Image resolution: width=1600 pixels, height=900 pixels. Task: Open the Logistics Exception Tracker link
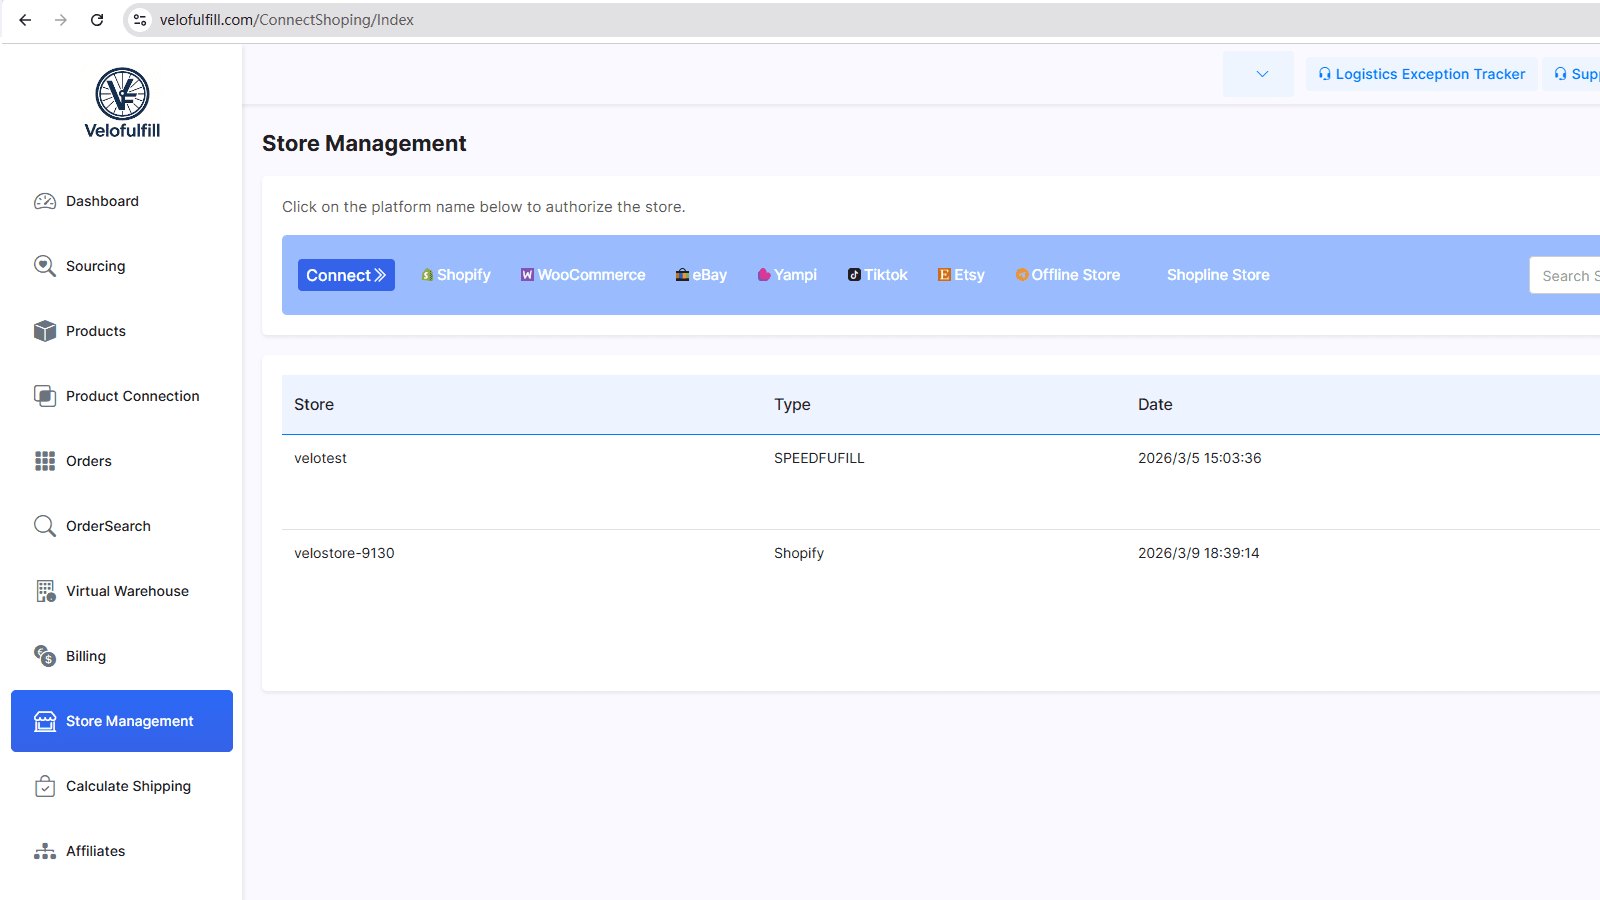1422,74
